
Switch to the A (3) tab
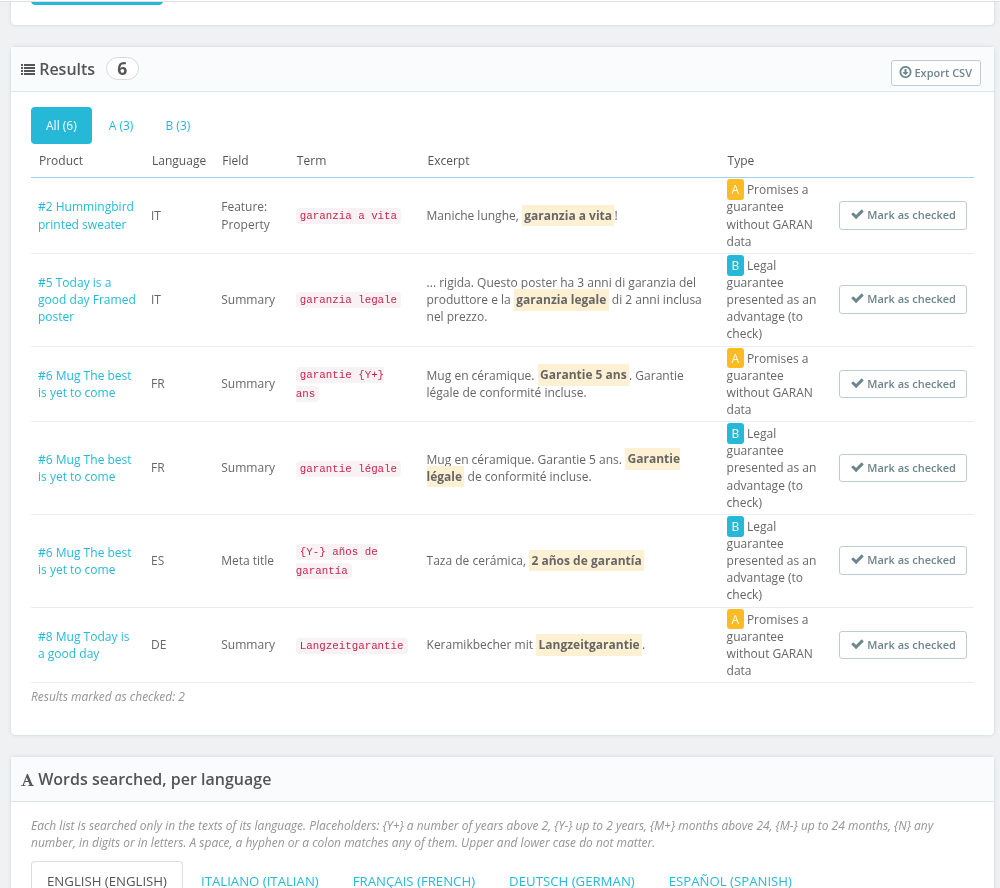tap(121, 126)
